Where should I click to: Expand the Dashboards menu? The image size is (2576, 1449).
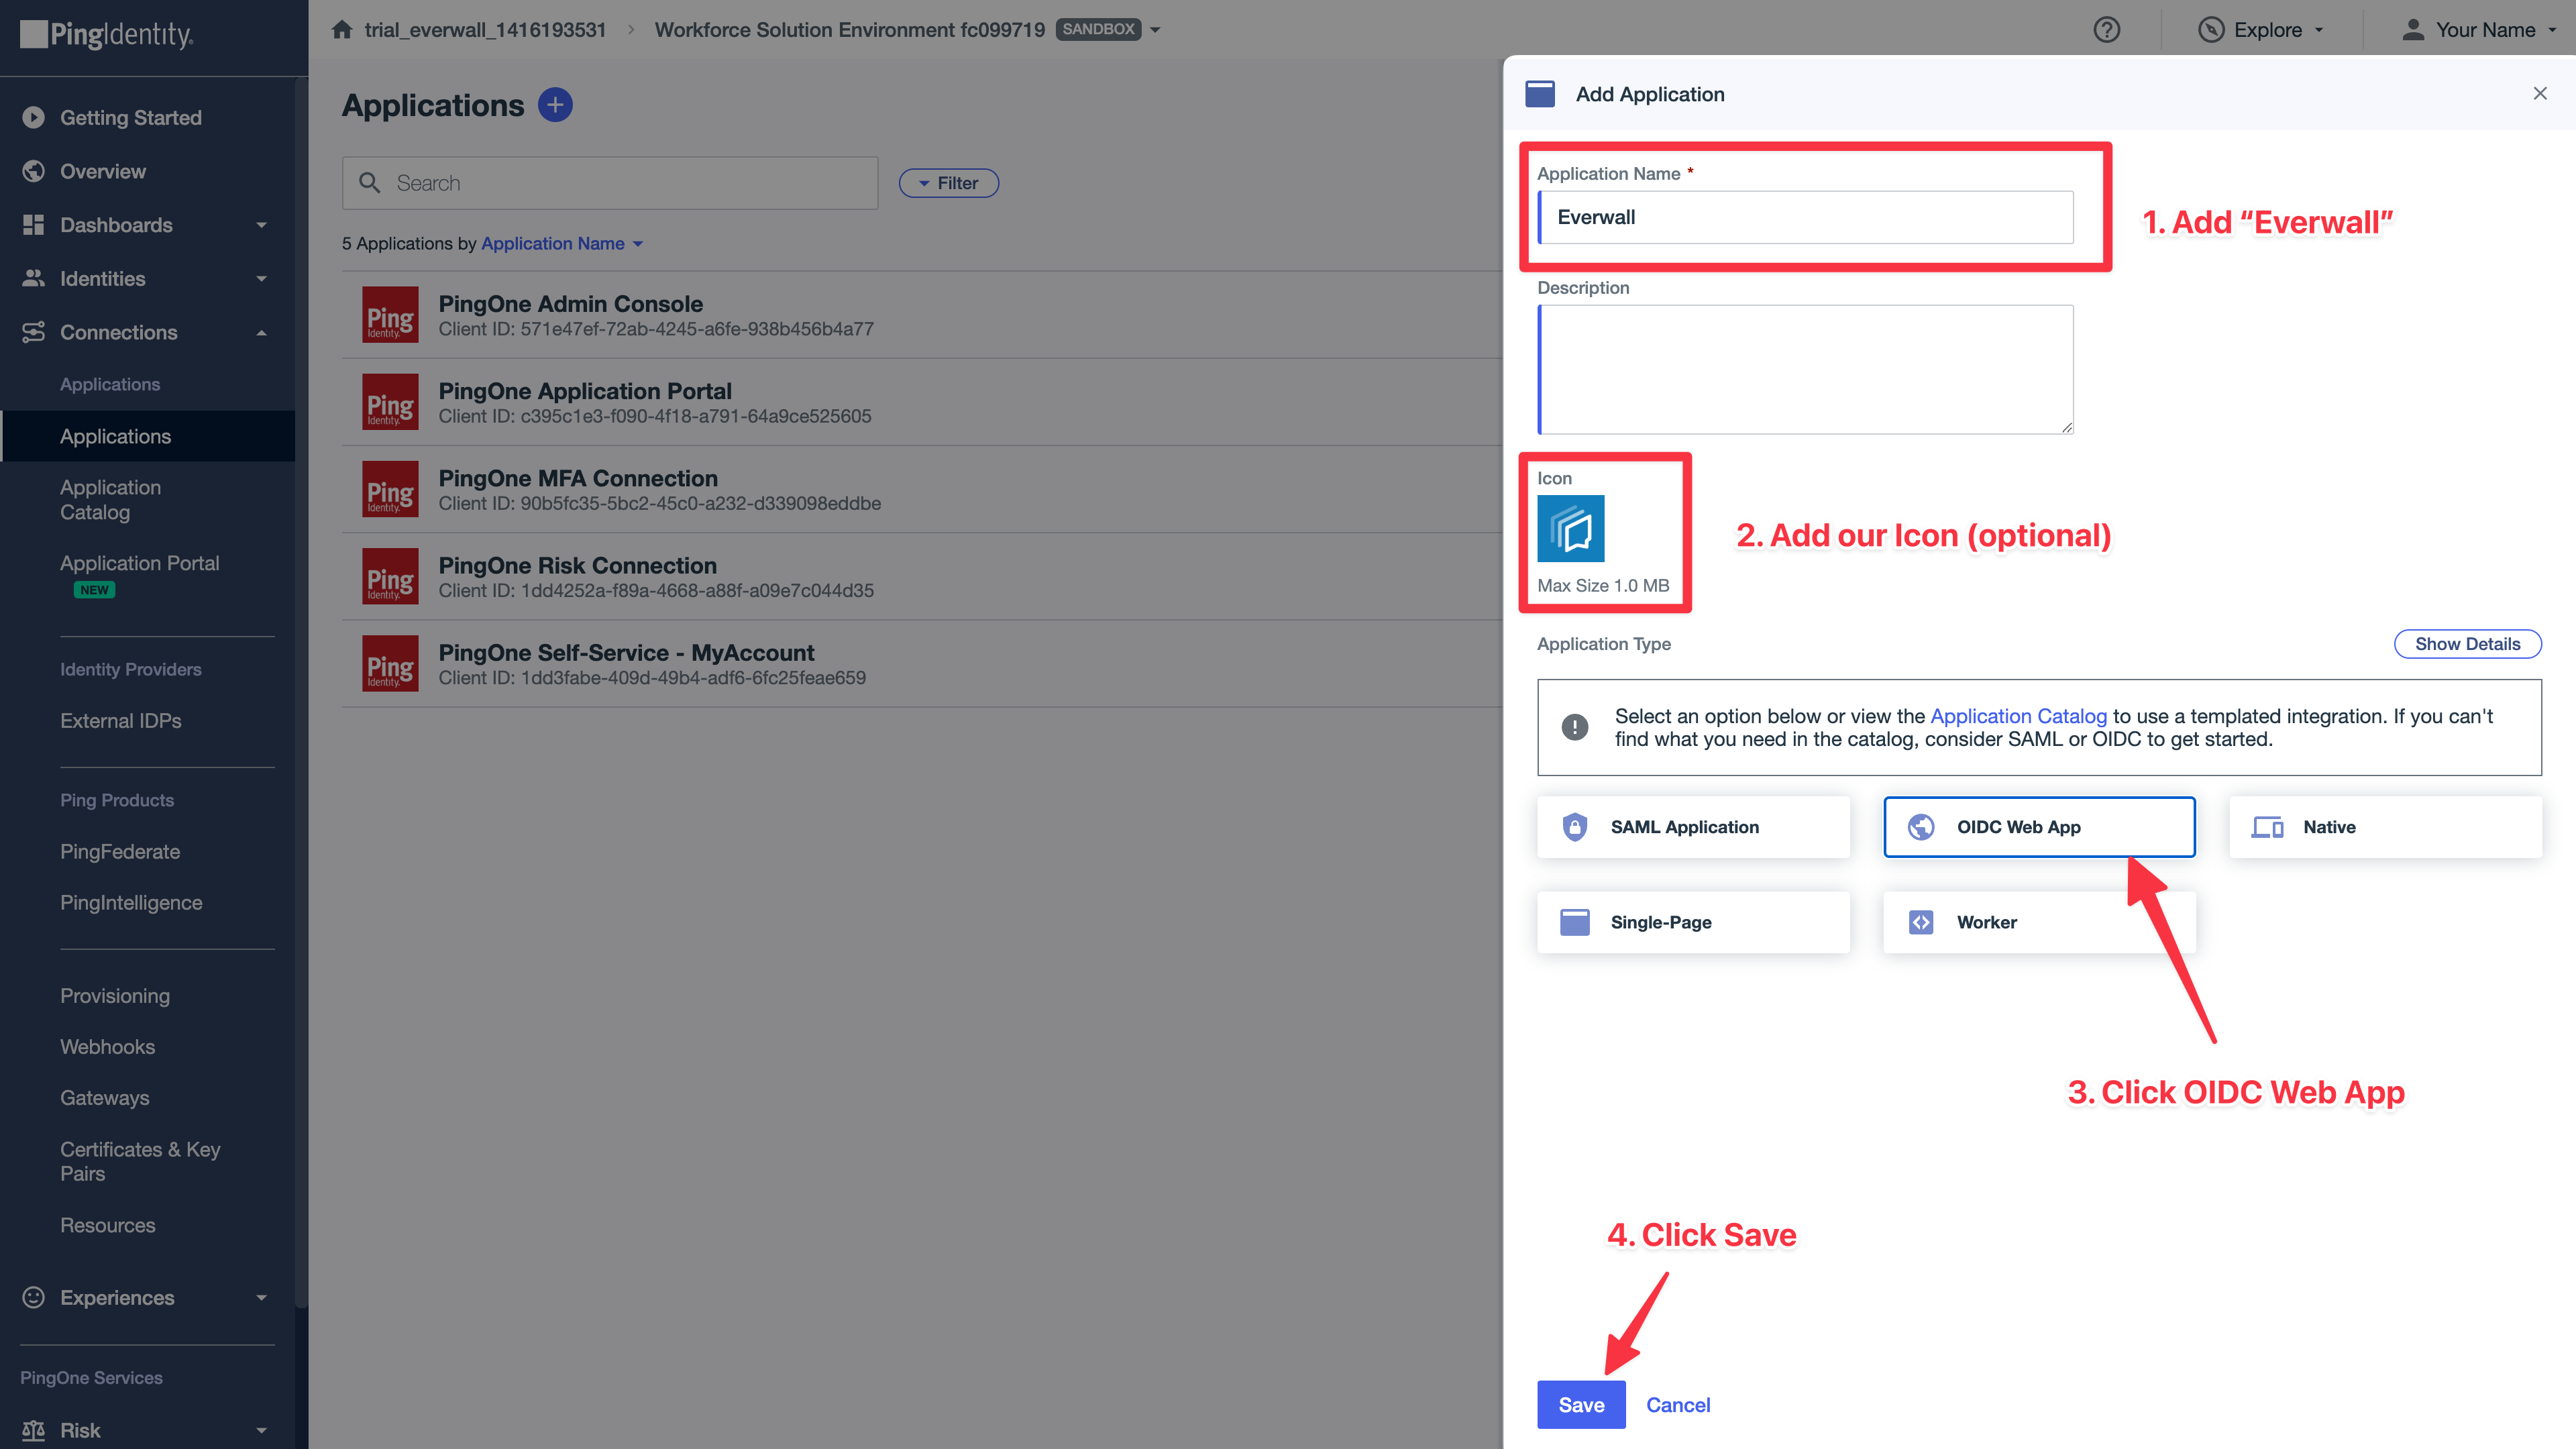pos(261,225)
